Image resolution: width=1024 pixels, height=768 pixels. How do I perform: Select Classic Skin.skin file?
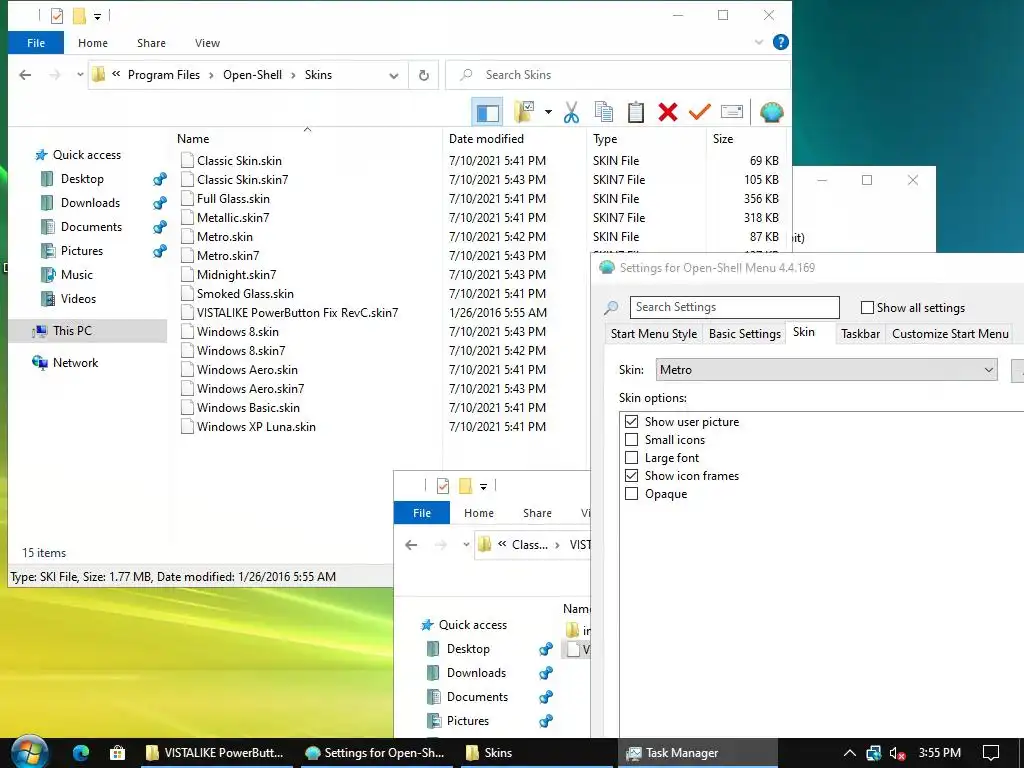(x=240, y=161)
